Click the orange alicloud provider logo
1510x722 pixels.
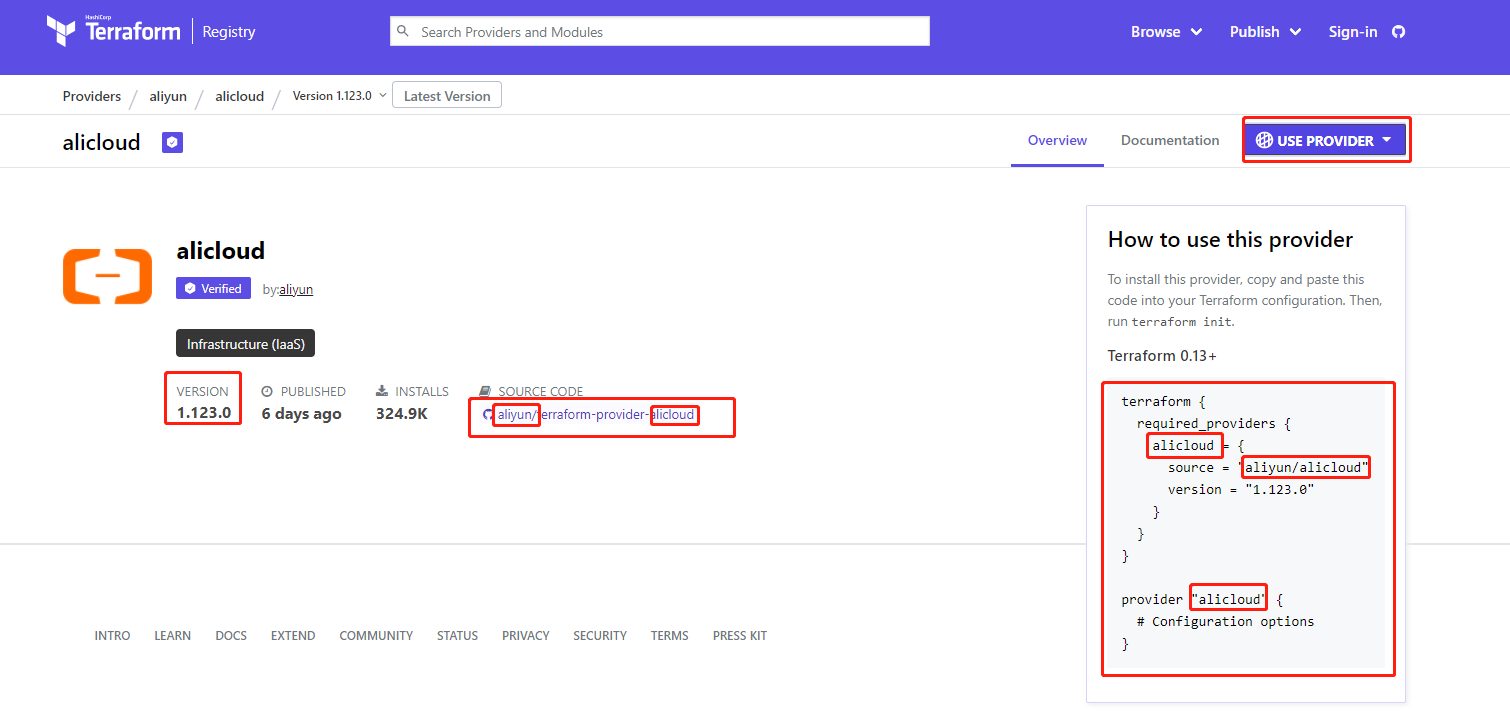(x=107, y=276)
